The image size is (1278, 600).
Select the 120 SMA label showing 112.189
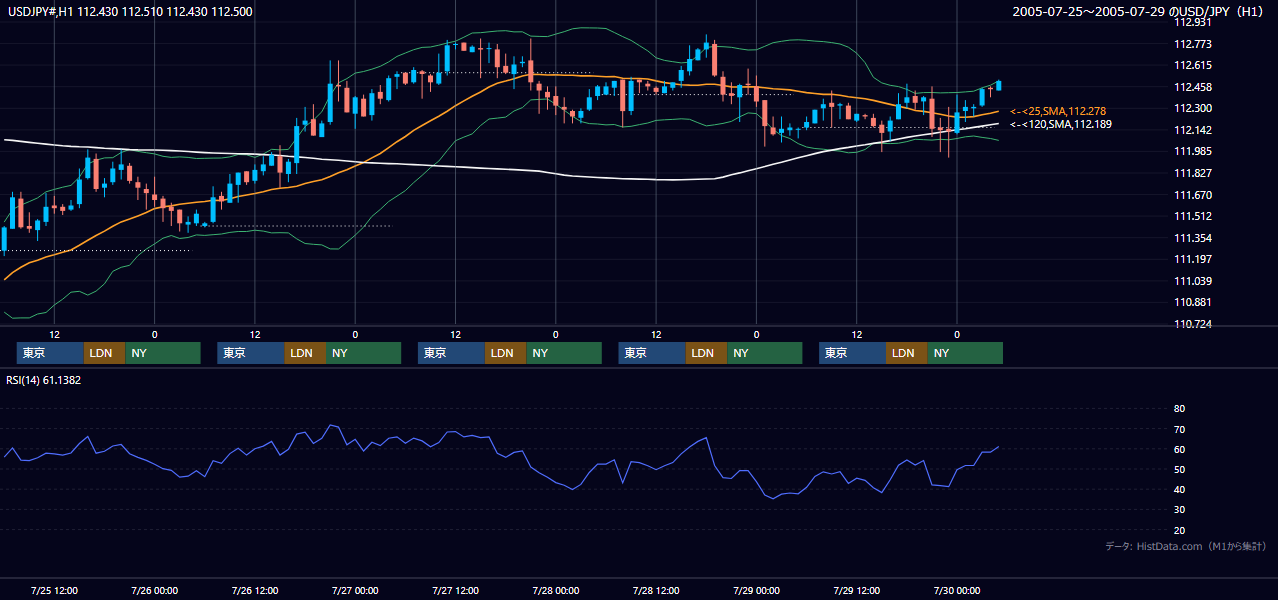click(1060, 125)
